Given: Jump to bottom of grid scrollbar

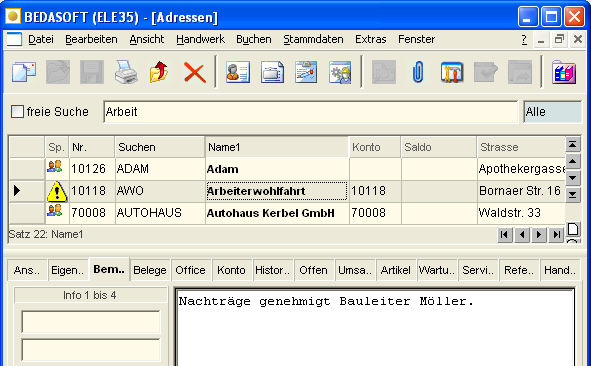Looking at the screenshot, I should [573, 194].
